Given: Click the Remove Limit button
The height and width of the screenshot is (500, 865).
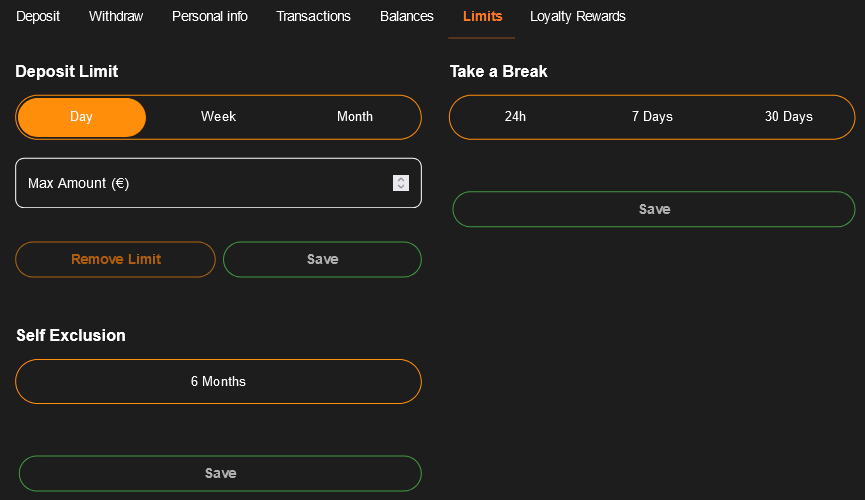Looking at the screenshot, I should (115, 259).
